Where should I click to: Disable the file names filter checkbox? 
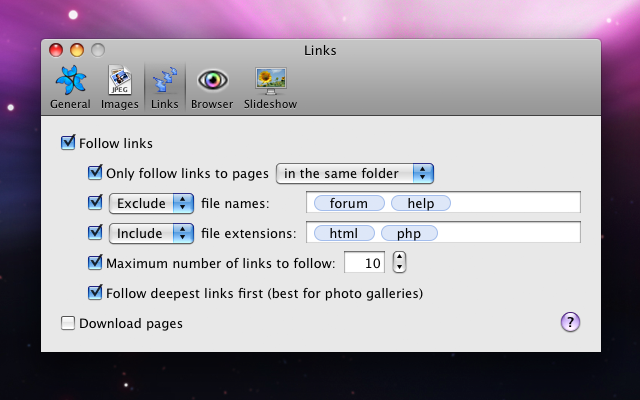95,202
